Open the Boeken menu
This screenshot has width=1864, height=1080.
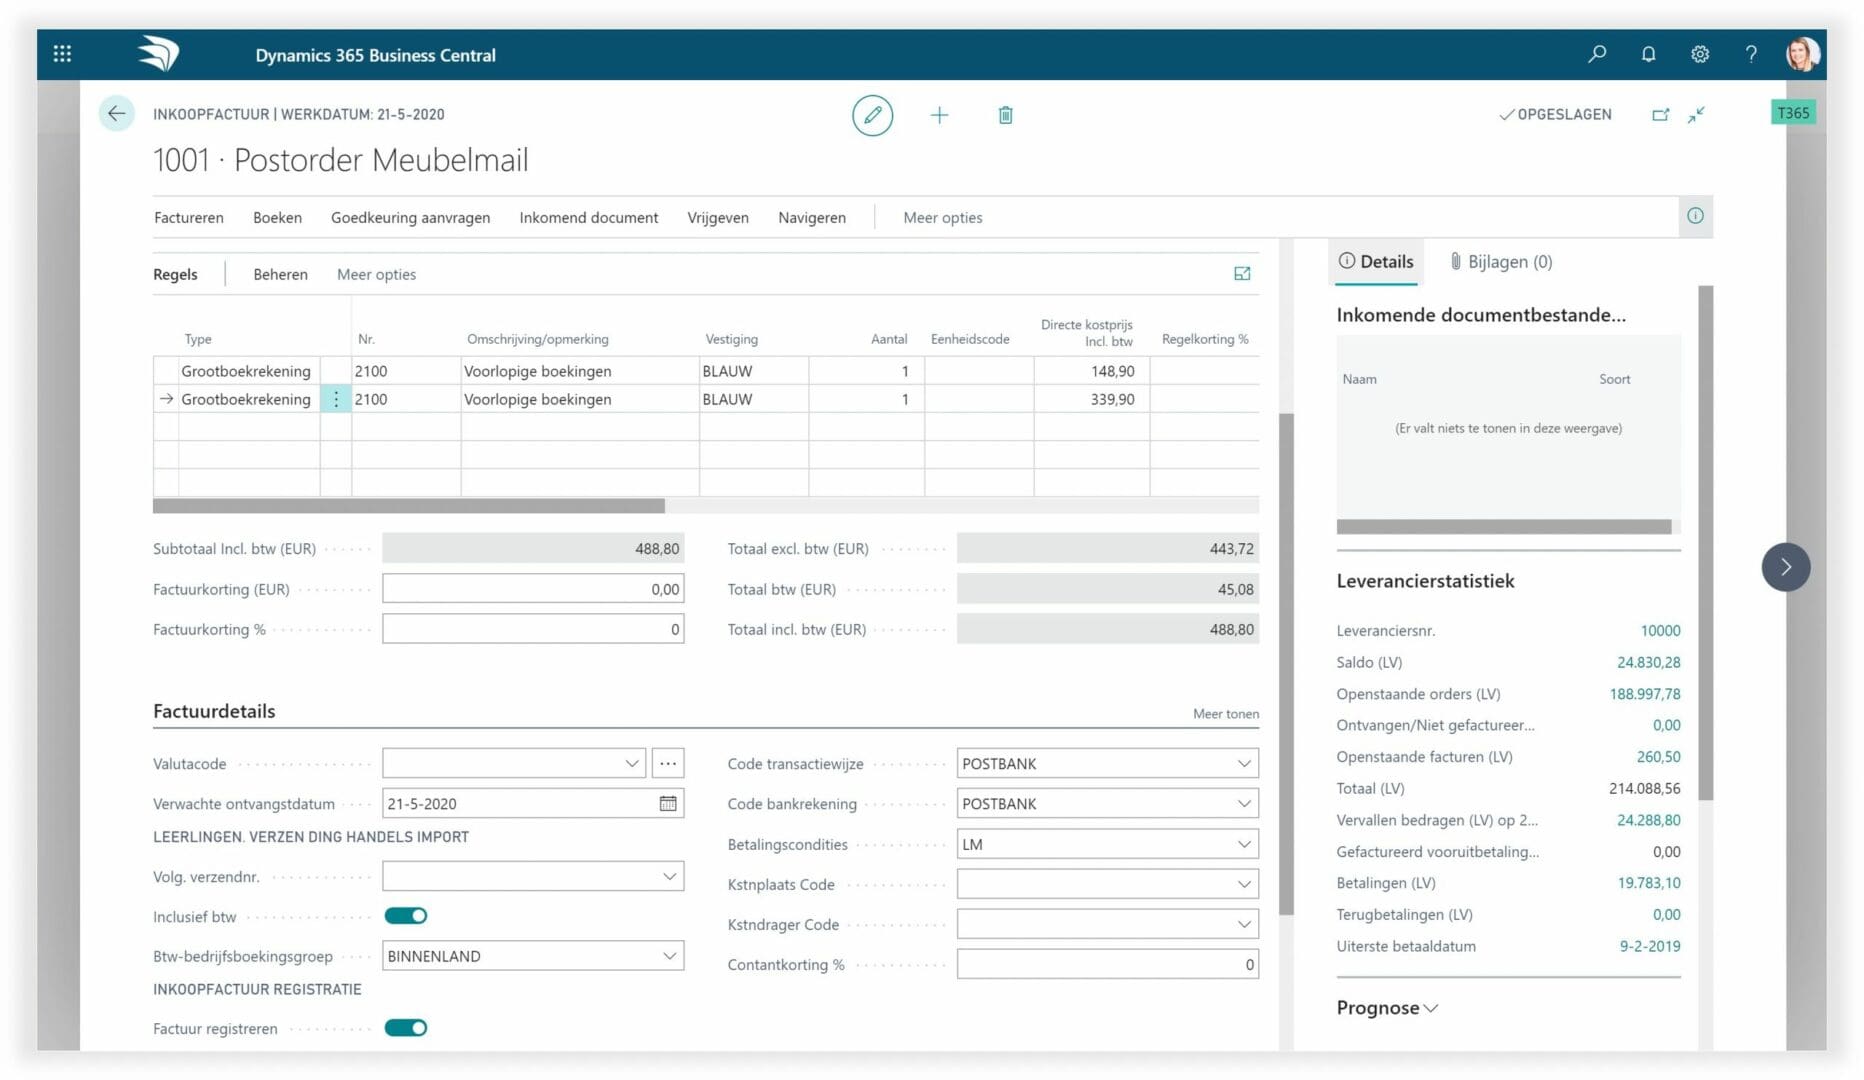pos(277,217)
